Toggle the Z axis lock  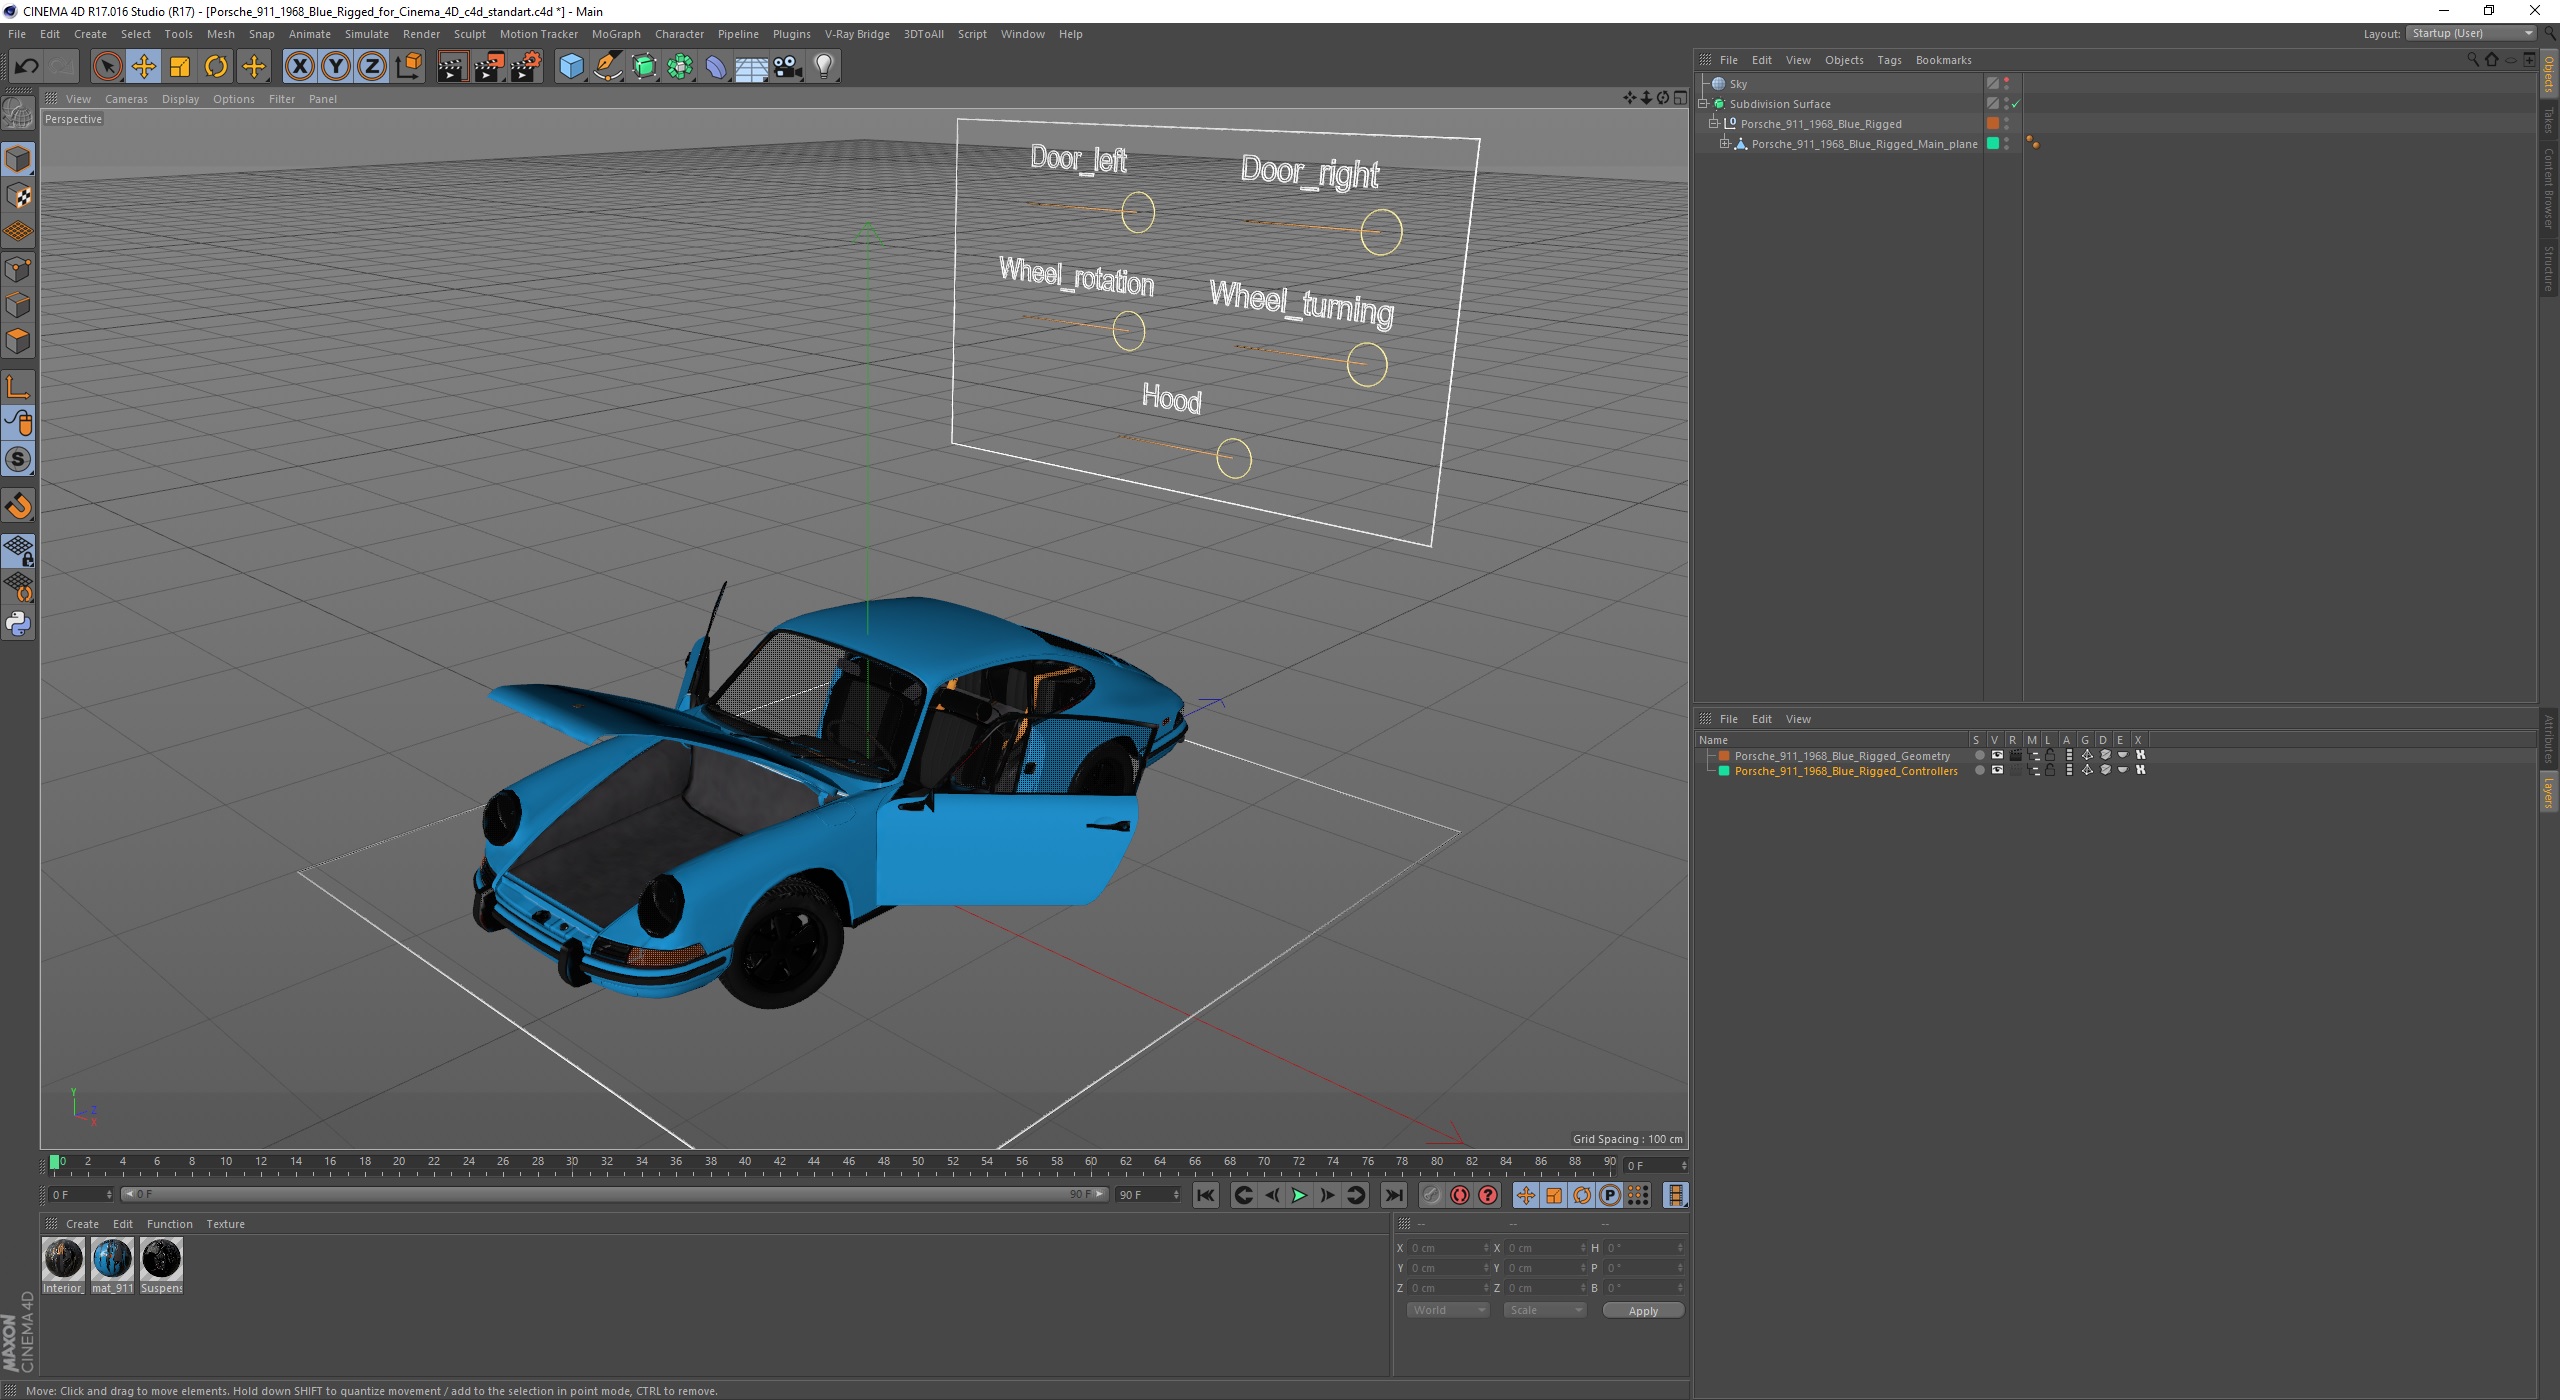[x=372, y=67]
